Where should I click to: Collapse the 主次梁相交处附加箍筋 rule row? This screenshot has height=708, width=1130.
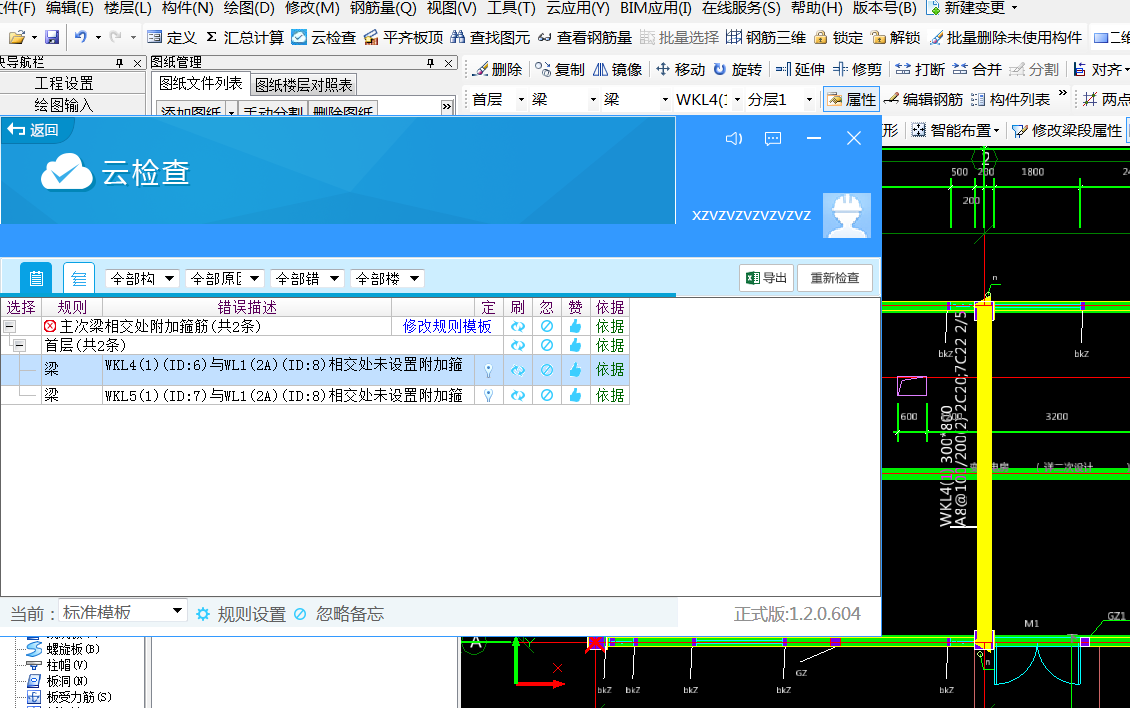point(9,327)
